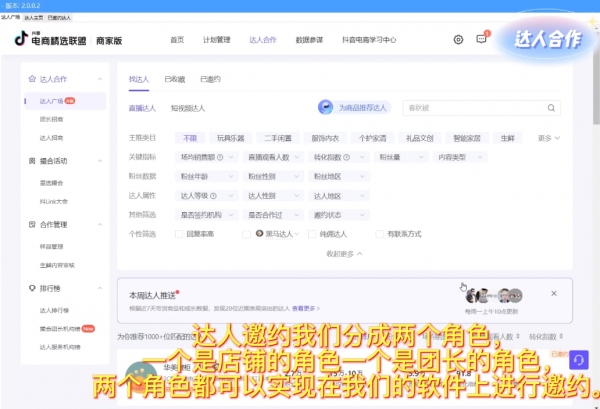Open 抖音电商学习中心 navigation item
The width and height of the screenshot is (600, 409).
click(369, 40)
